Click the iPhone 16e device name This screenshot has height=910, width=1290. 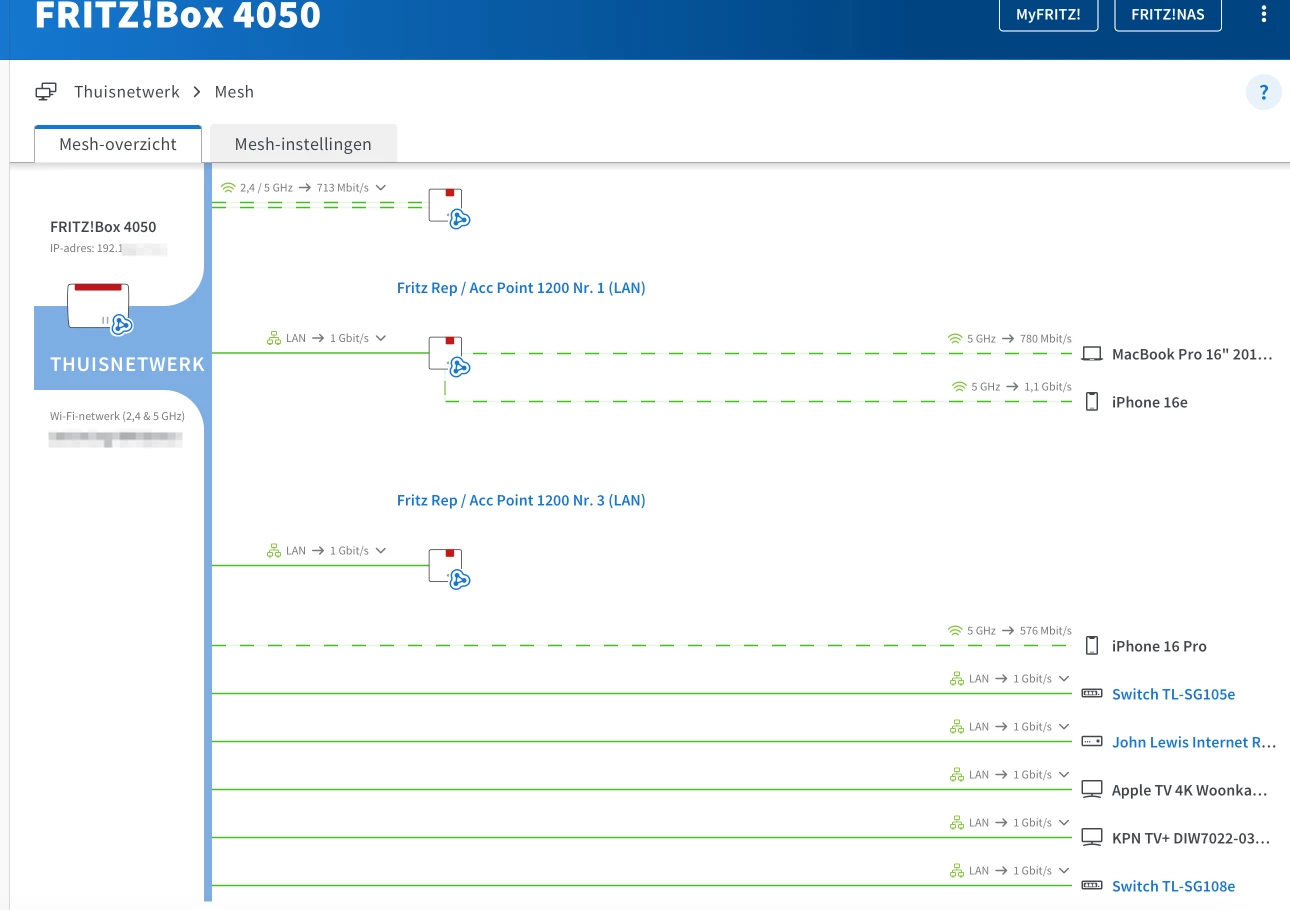click(1150, 402)
